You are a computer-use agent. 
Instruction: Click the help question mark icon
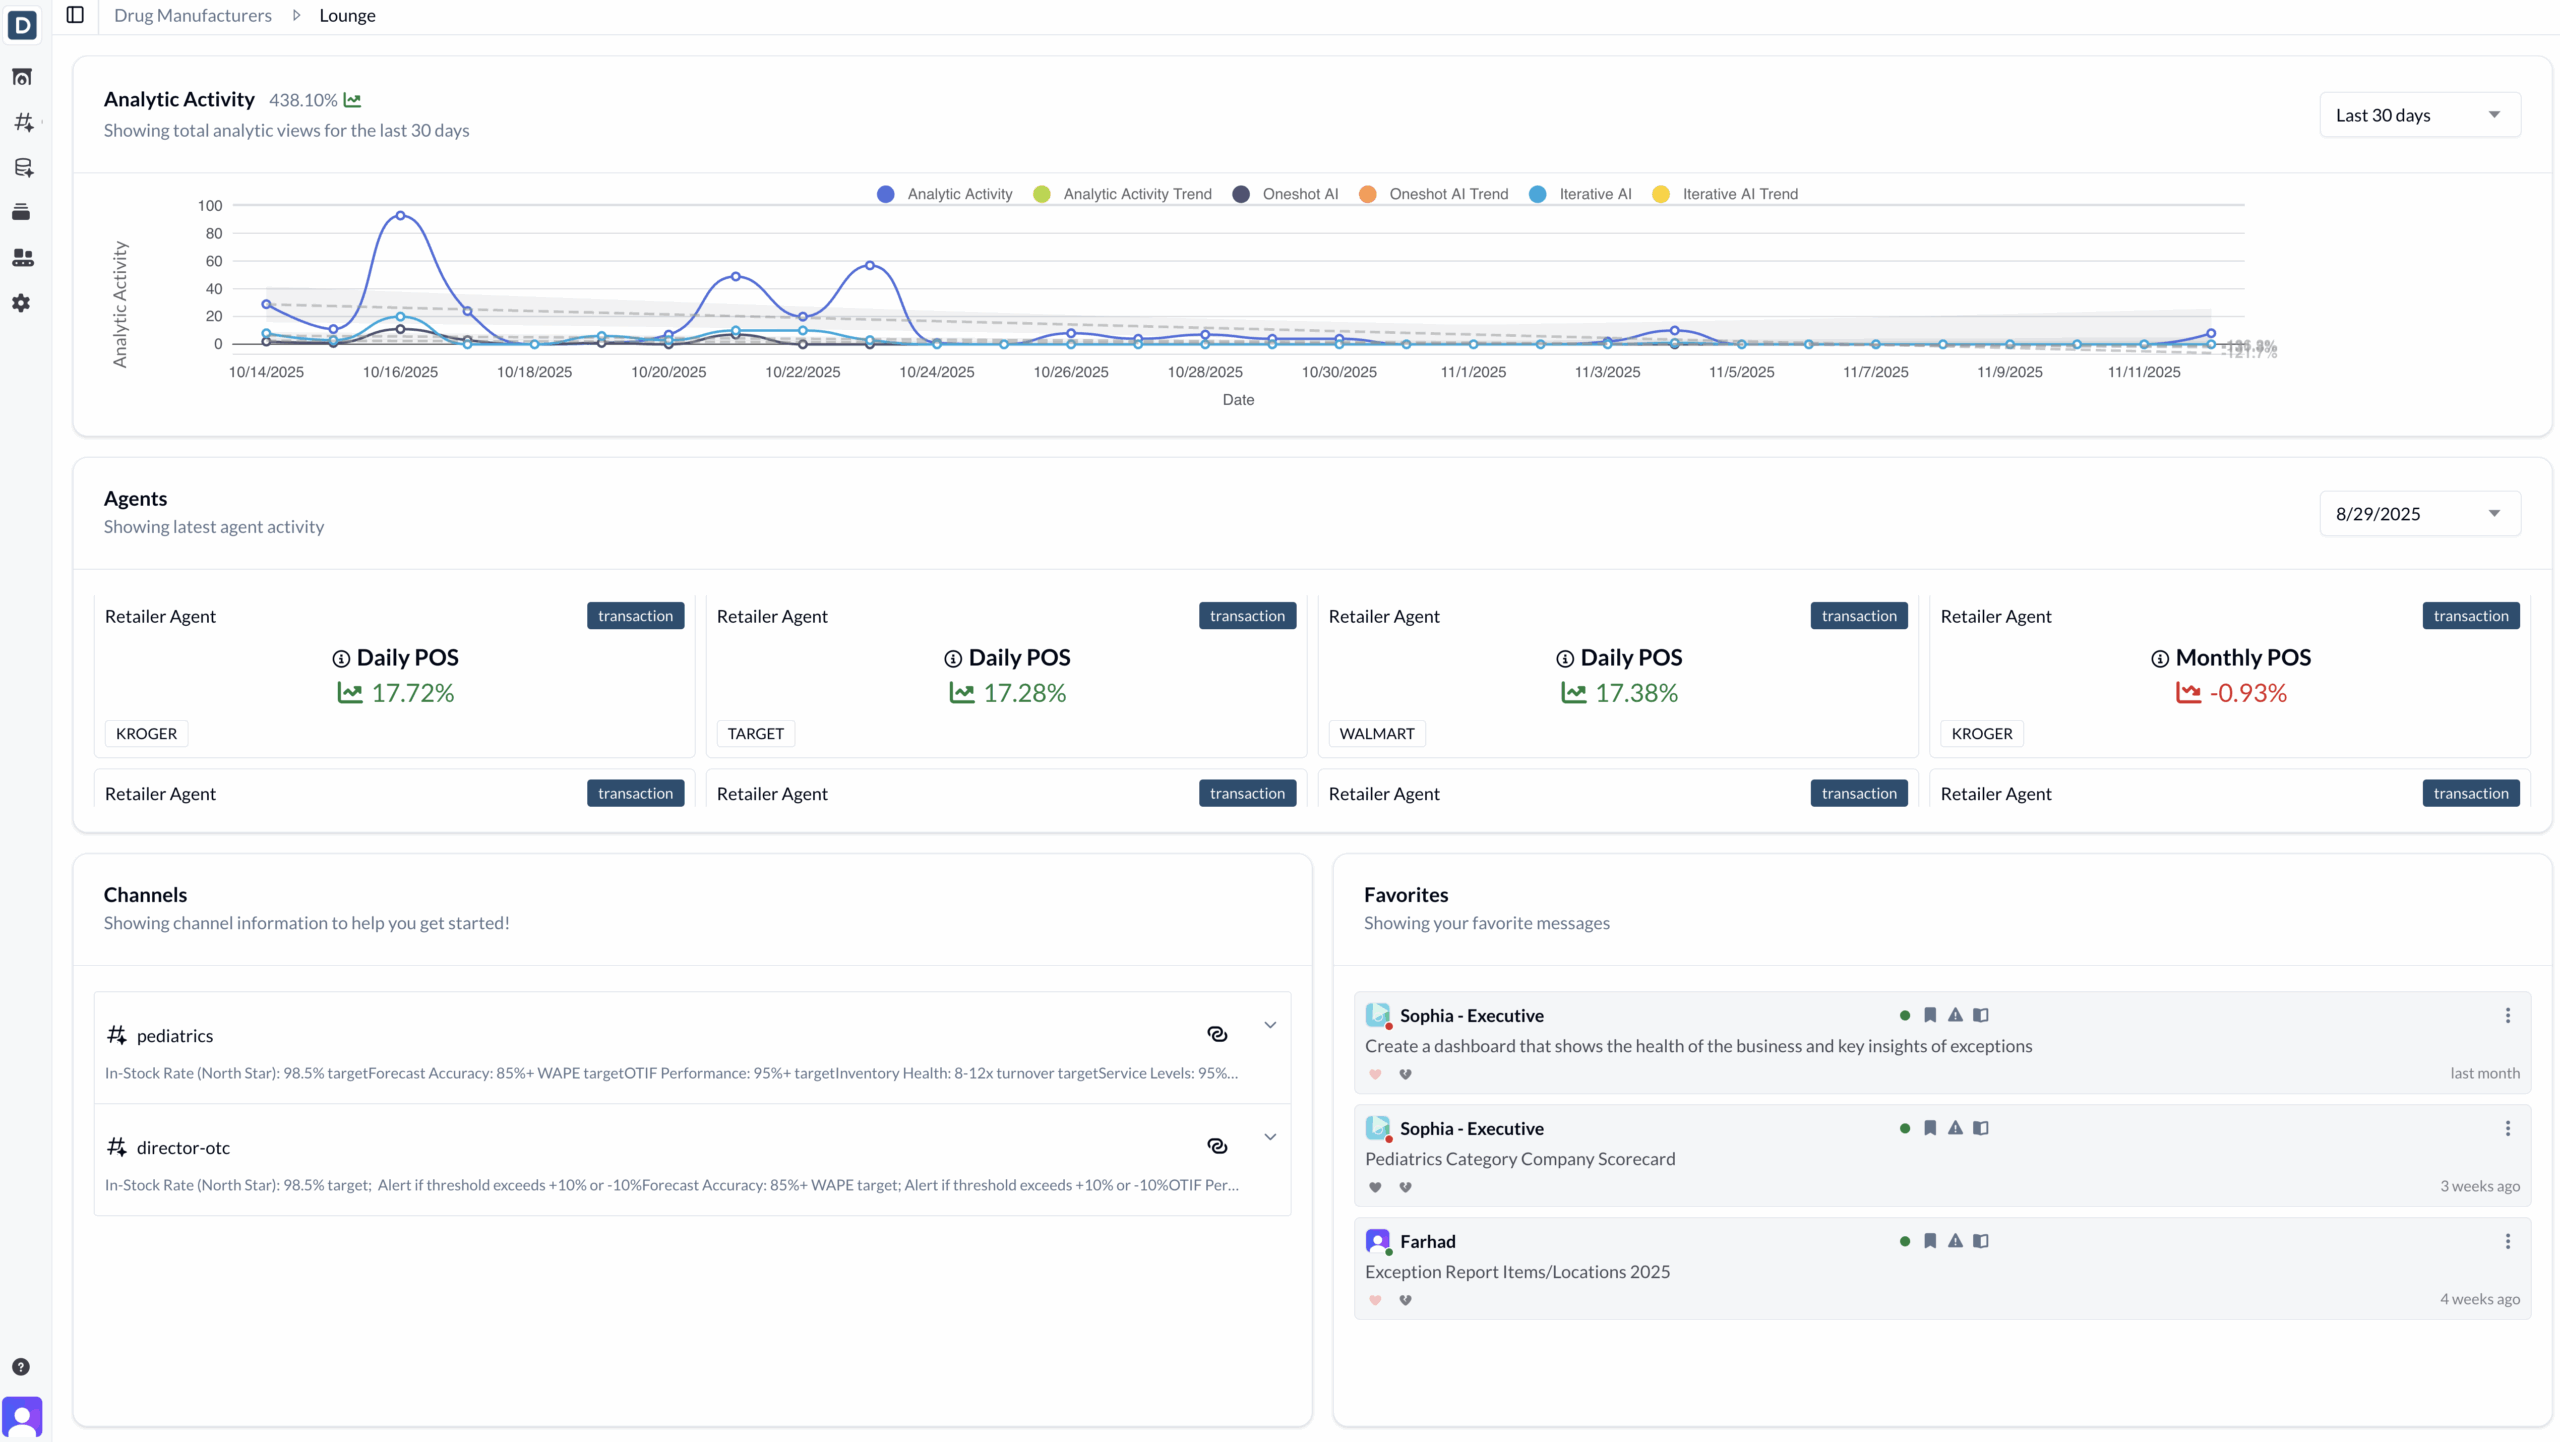point(21,1367)
